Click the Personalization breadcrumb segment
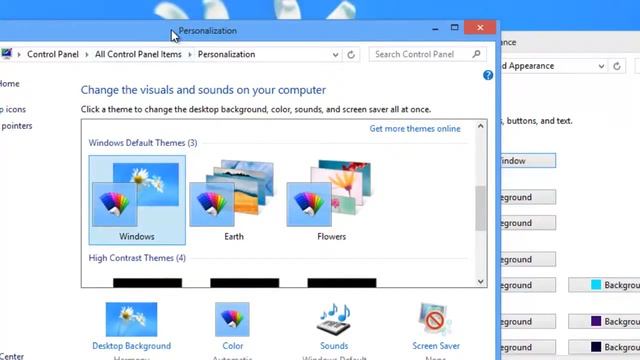The image size is (640, 360). [x=227, y=54]
